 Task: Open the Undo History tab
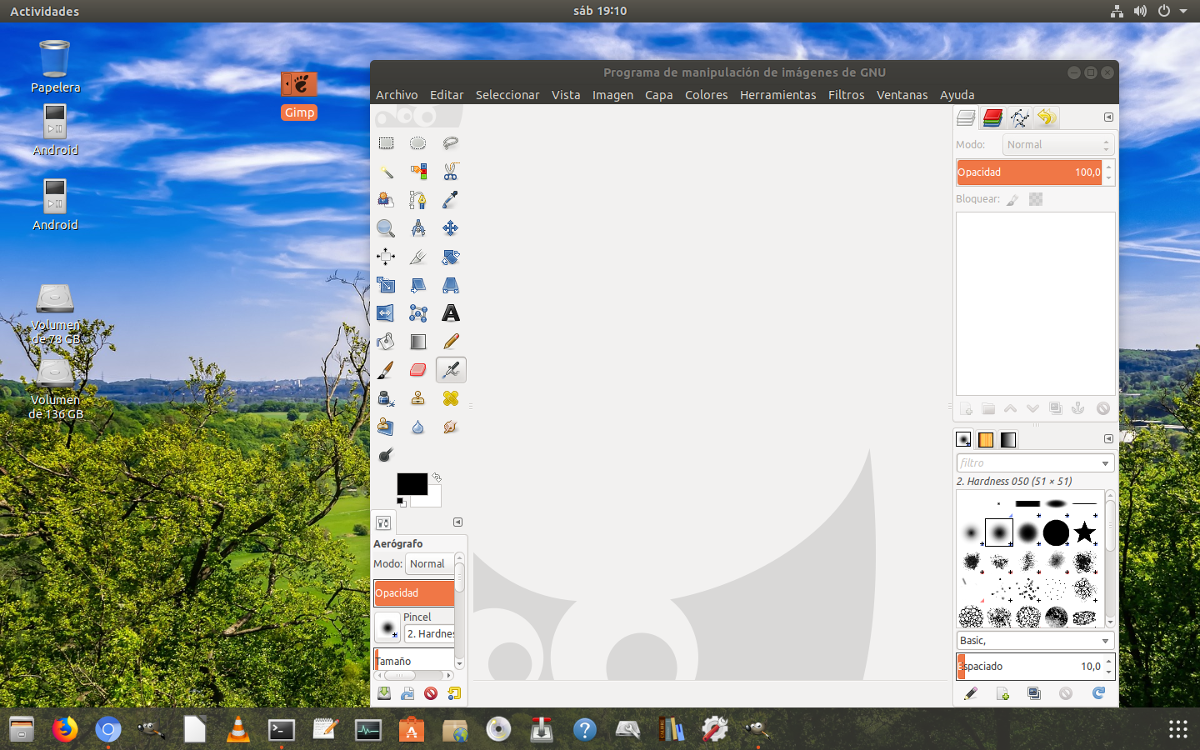(x=1048, y=117)
